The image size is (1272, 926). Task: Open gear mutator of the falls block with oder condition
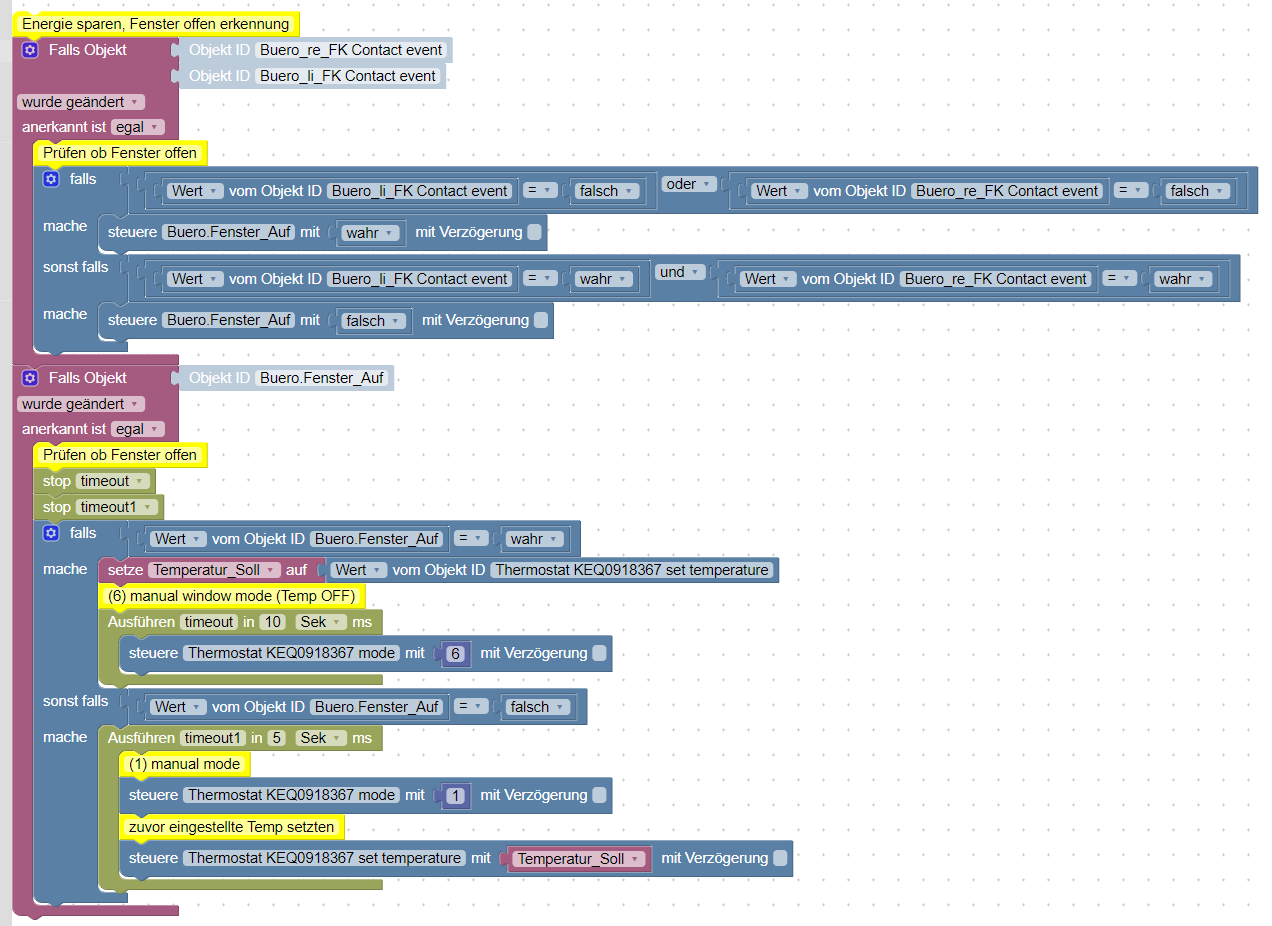pyautogui.click(x=51, y=179)
